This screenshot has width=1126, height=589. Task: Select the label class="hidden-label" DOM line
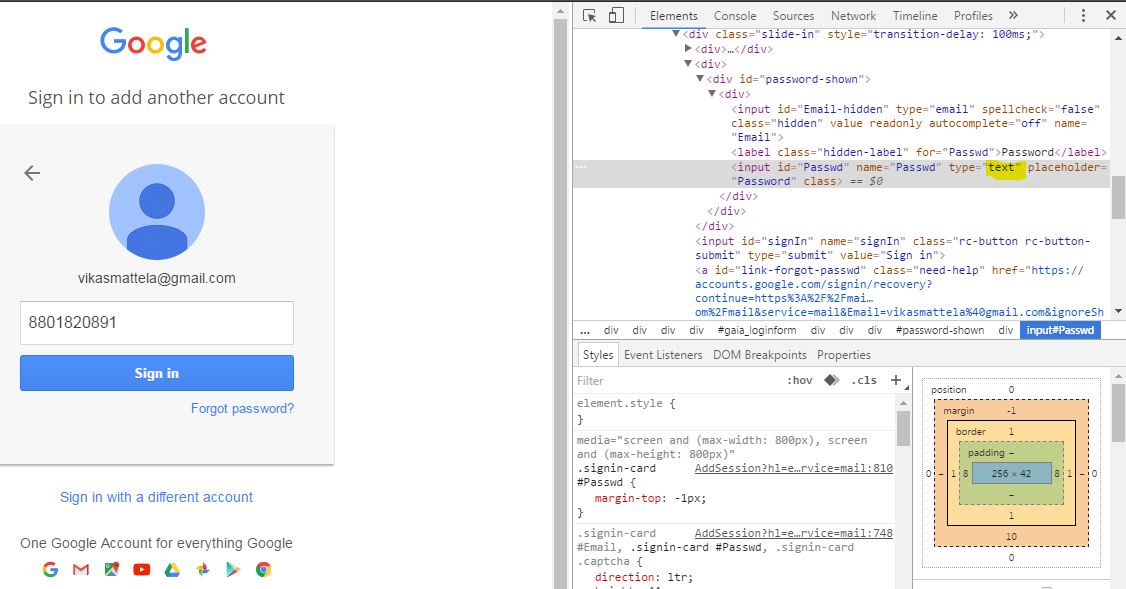[x=918, y=152]
